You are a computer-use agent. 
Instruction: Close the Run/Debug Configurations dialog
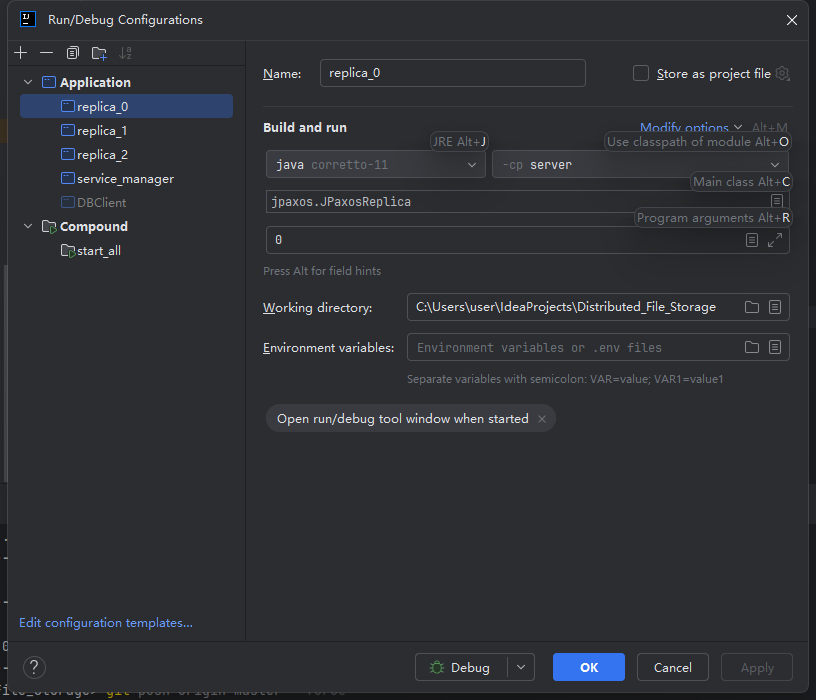pyautogui.click(x=792, y=20)
